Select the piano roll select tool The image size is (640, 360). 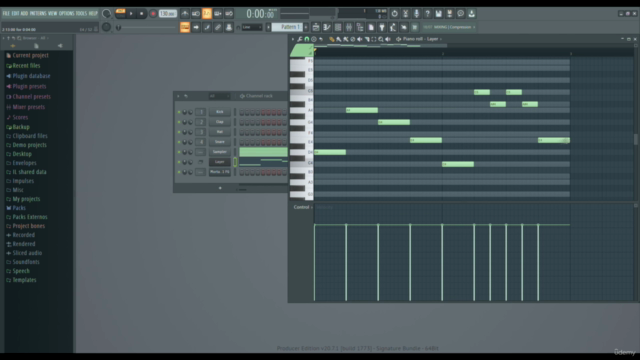click(373, 39)
